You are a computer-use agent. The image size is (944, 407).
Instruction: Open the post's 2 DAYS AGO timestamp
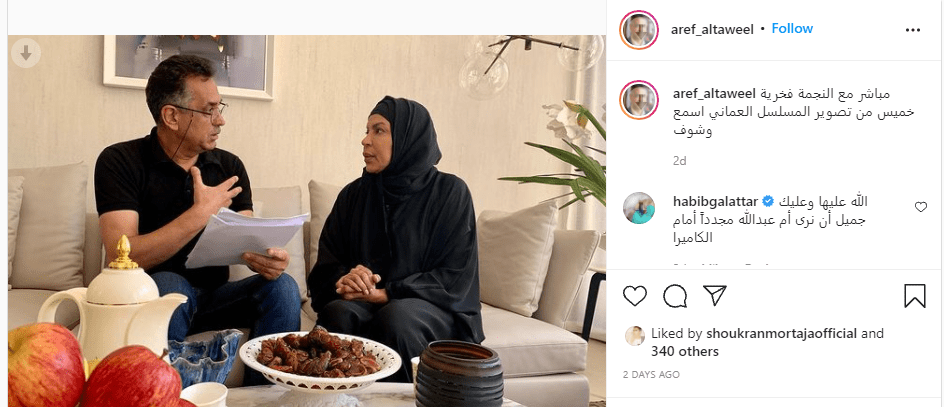[651, 374]
